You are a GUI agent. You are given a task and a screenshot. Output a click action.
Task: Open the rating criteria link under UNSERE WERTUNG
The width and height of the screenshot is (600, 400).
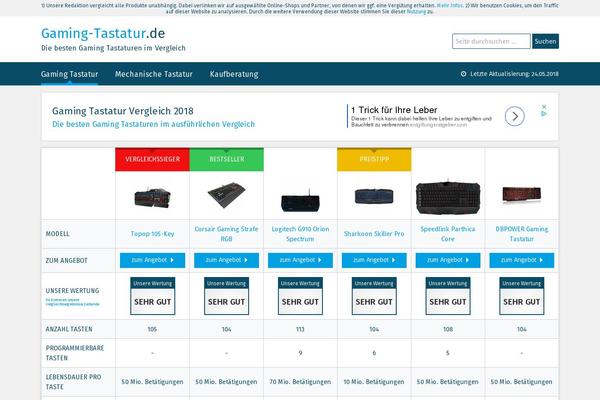pyautogui.click(x=72, y=302)
